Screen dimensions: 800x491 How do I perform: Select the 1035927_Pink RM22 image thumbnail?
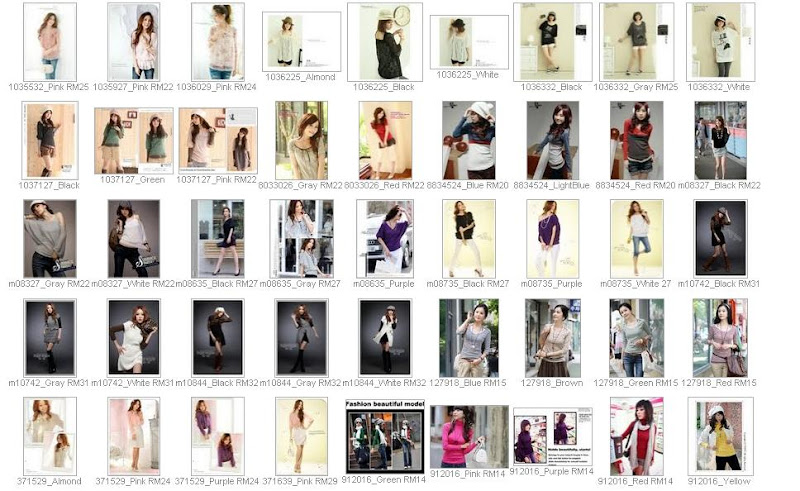click(x=134, y=42)
